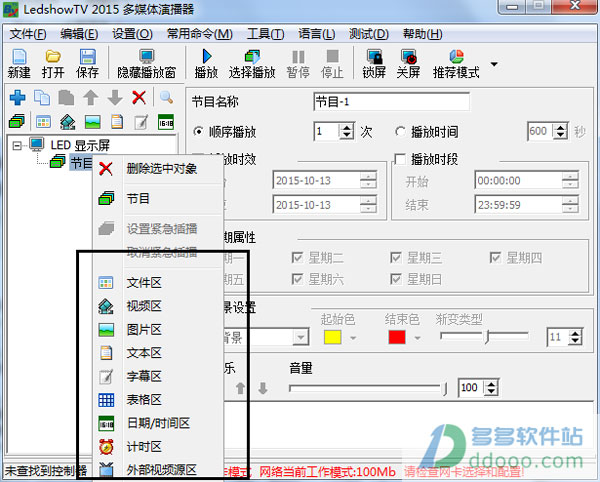Toggle the 星期日 checkbox
This screenshot has height=482, width=600.
pyautogui.click(x=396, y=279)
